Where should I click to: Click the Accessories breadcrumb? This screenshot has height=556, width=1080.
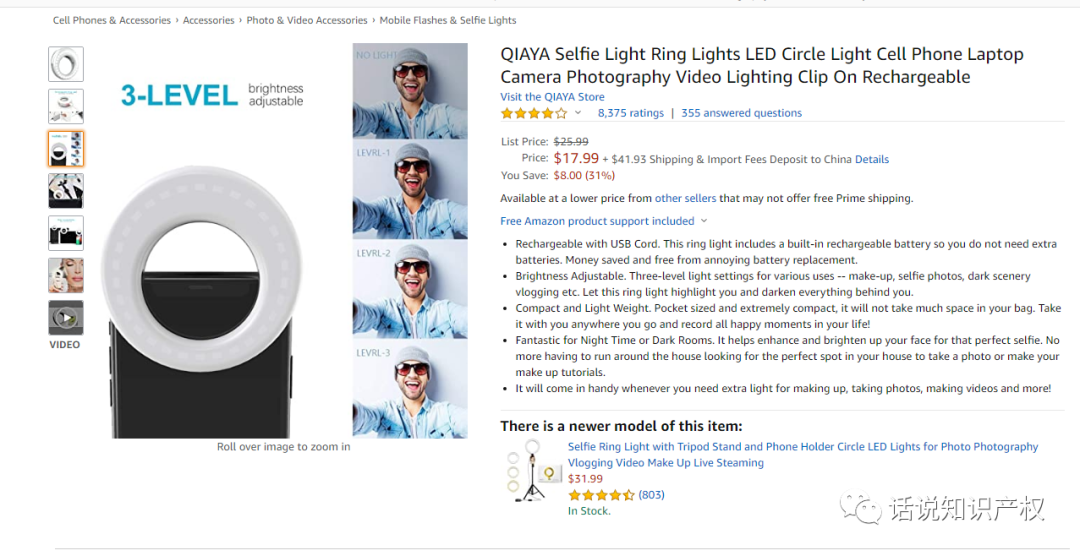[208, 20]
